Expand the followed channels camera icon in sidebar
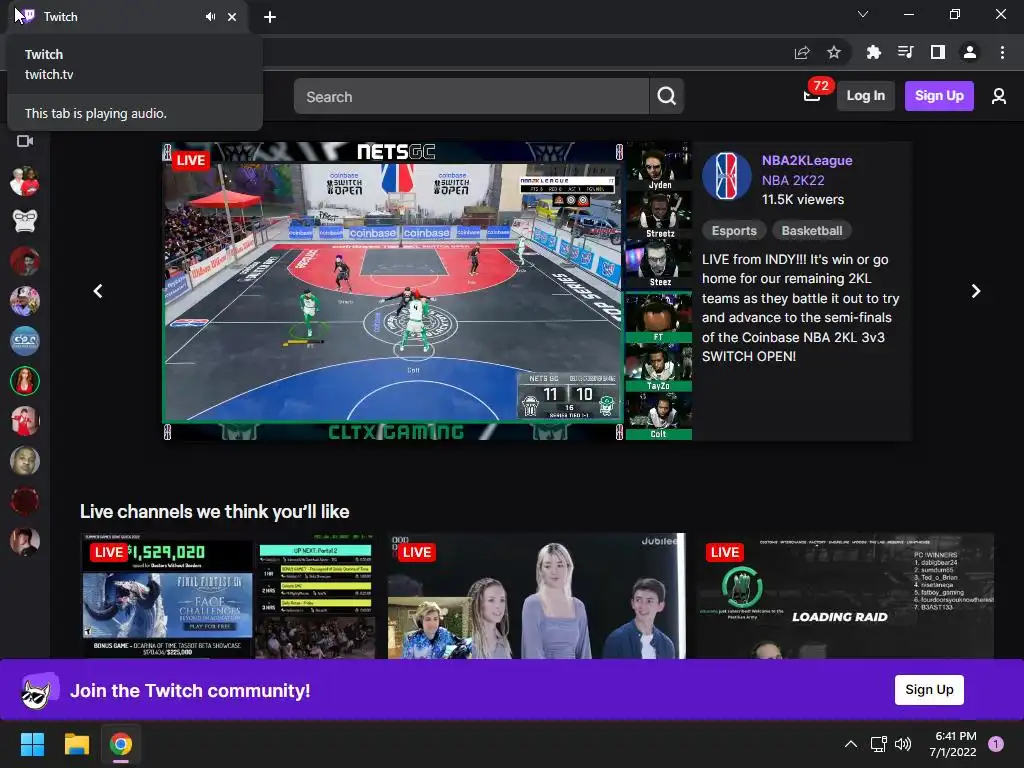This screenshot has height=768, width=1024. 25,141
